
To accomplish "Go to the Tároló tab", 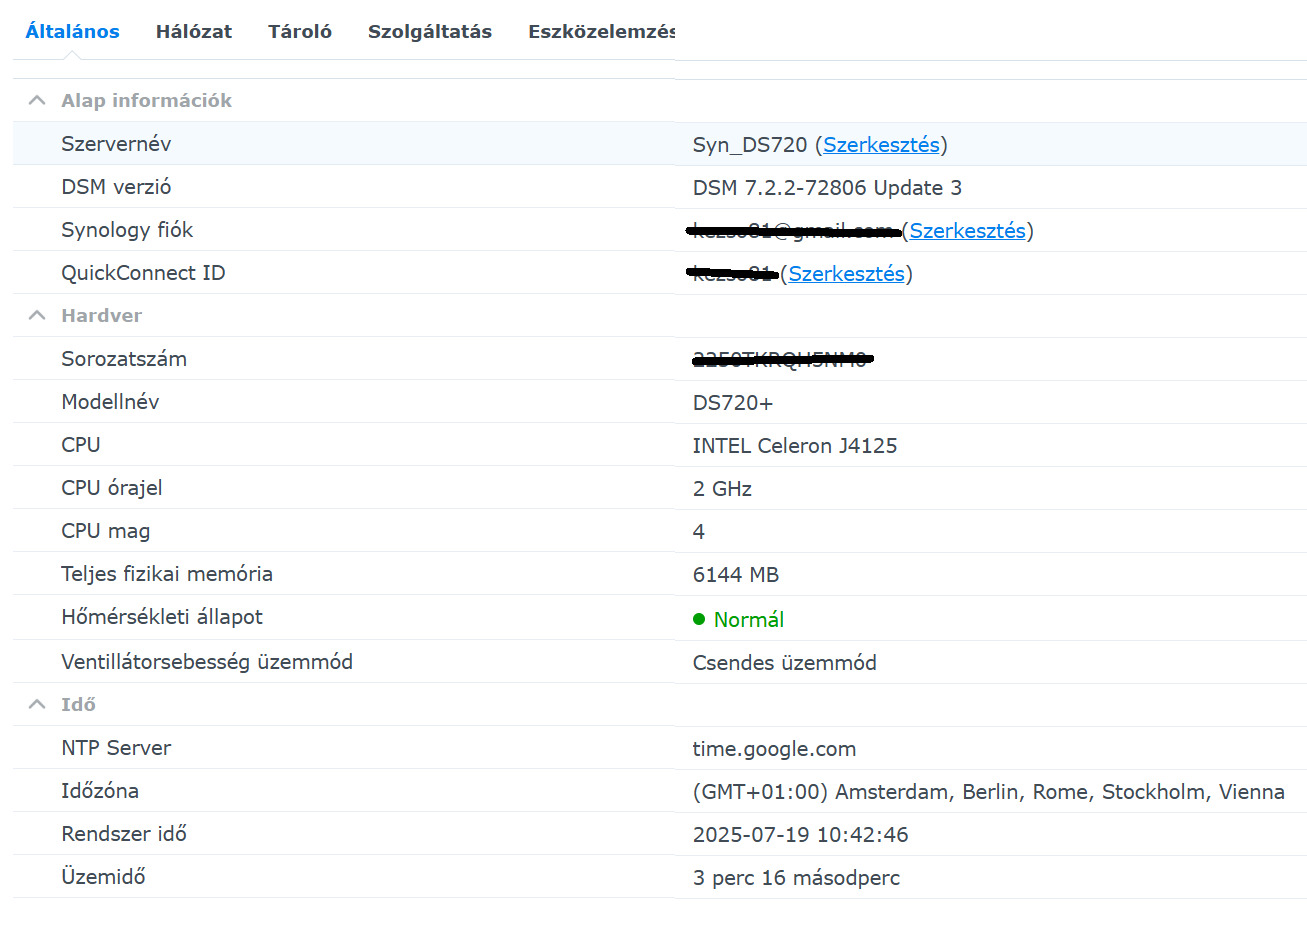I will coord(299,31).
